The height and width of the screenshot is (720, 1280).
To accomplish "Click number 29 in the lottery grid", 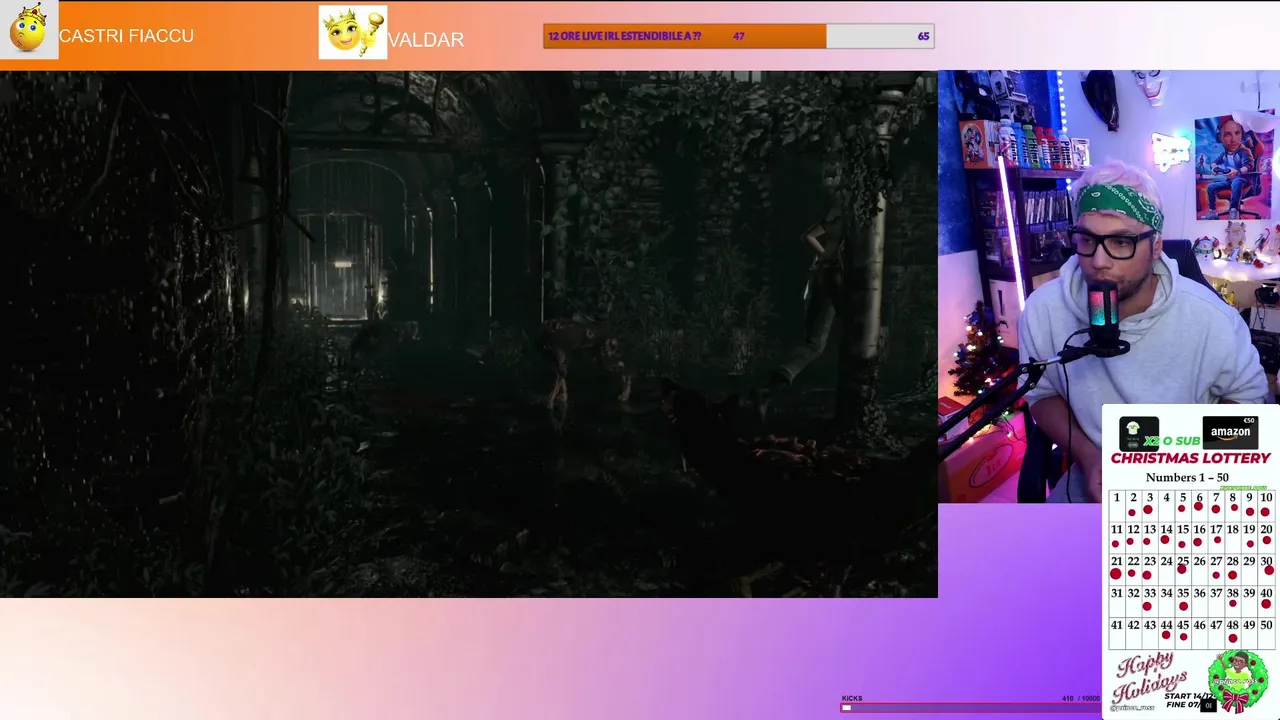I will (x=1249, y=562).
